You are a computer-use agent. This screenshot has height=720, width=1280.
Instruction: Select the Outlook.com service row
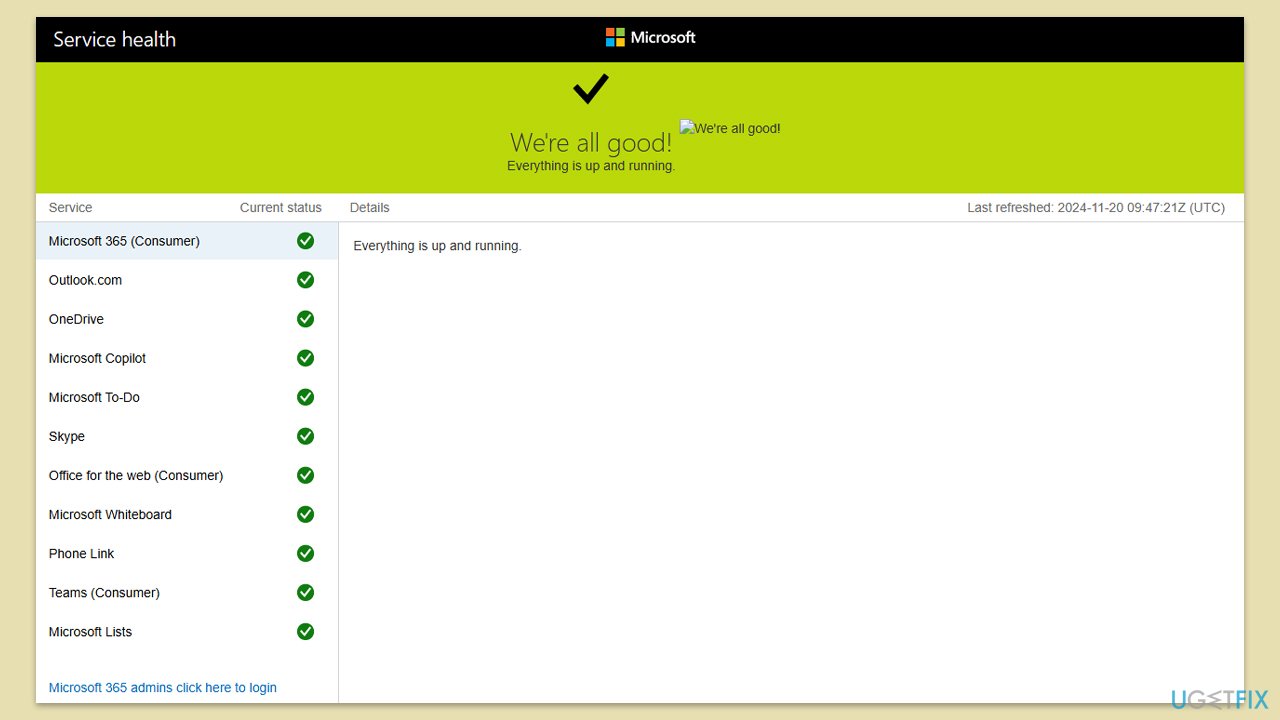[85, 280]
